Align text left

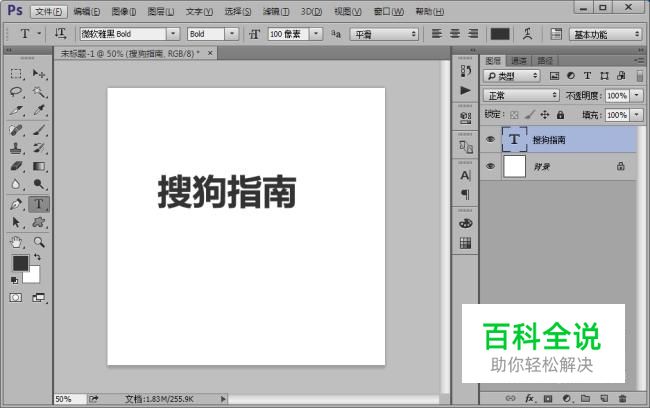[437, 34]
